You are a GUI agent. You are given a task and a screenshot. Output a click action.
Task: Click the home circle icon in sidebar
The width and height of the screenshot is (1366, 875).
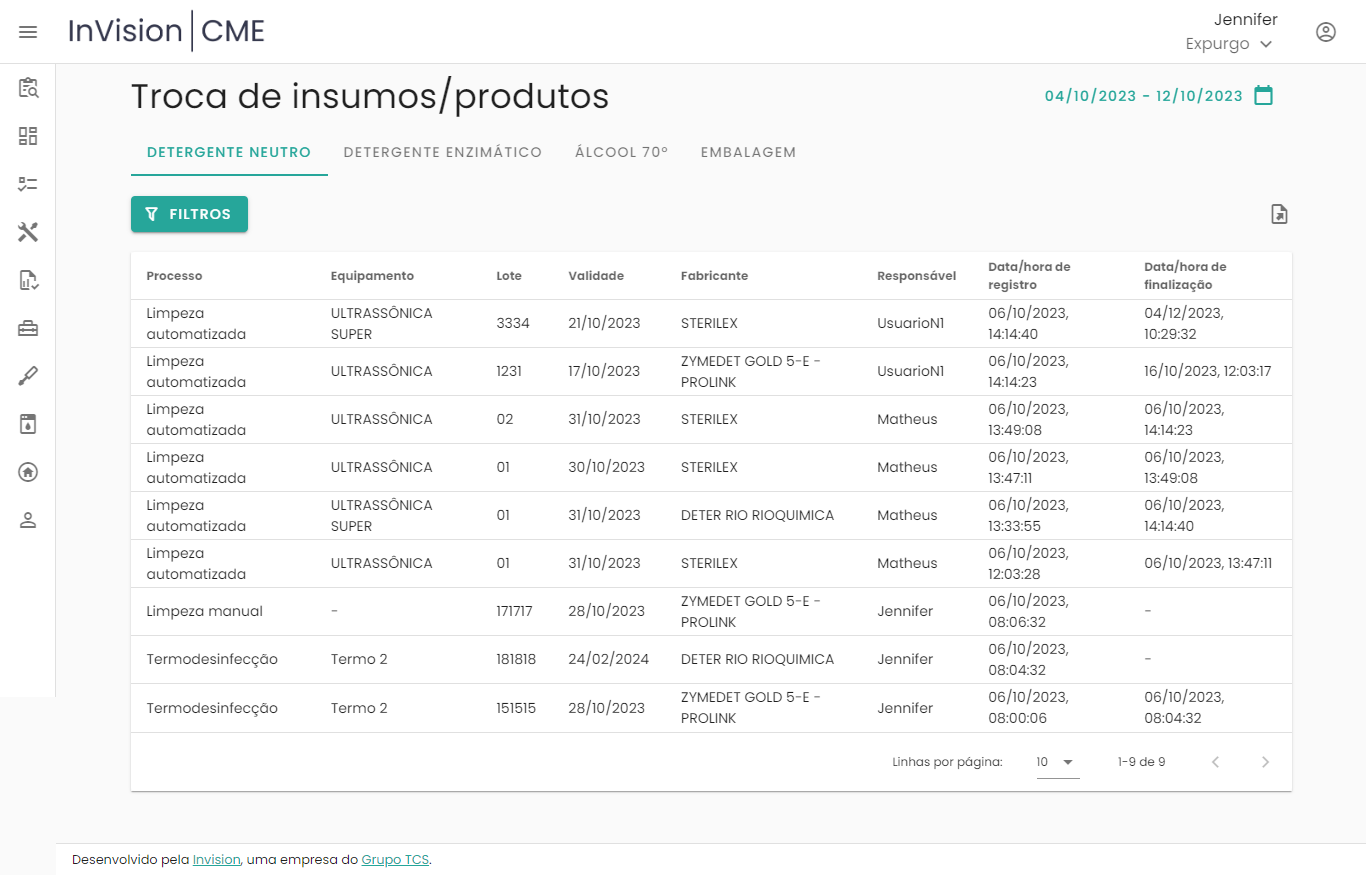click(x=28, y=472)
